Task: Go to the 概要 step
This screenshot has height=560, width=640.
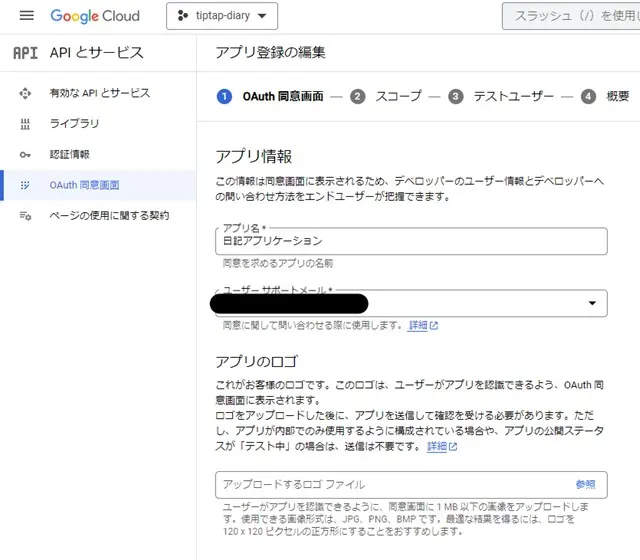Action: 617,96
